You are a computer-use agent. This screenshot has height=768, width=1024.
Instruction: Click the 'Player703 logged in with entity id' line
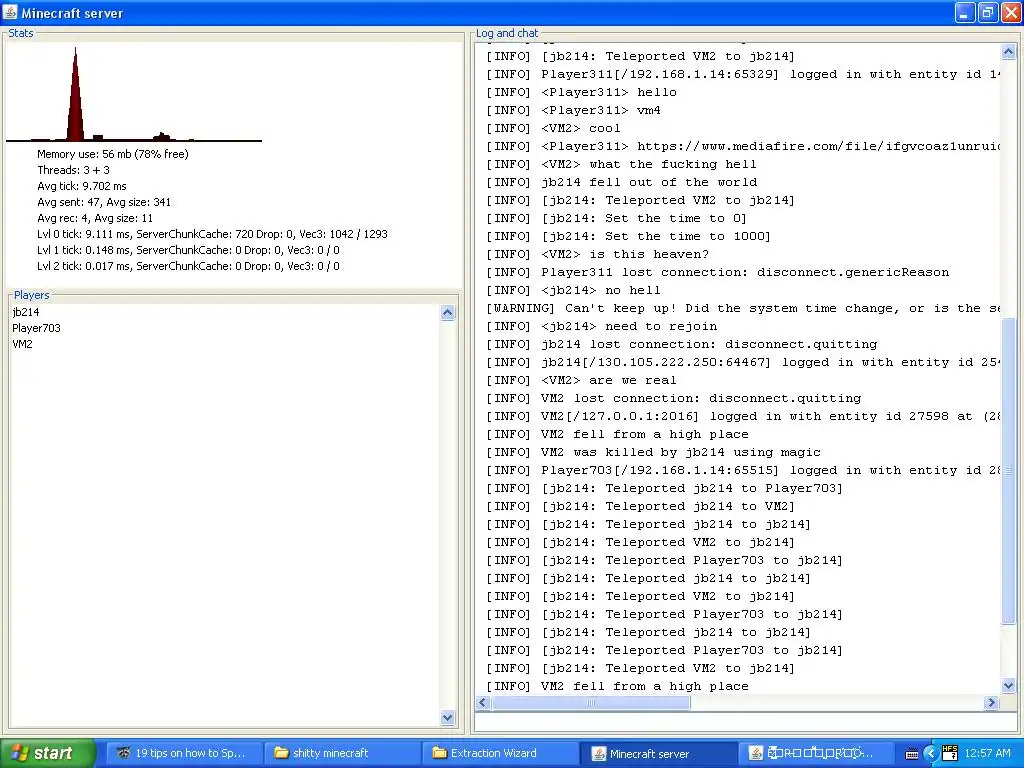[x=743, y=470]
